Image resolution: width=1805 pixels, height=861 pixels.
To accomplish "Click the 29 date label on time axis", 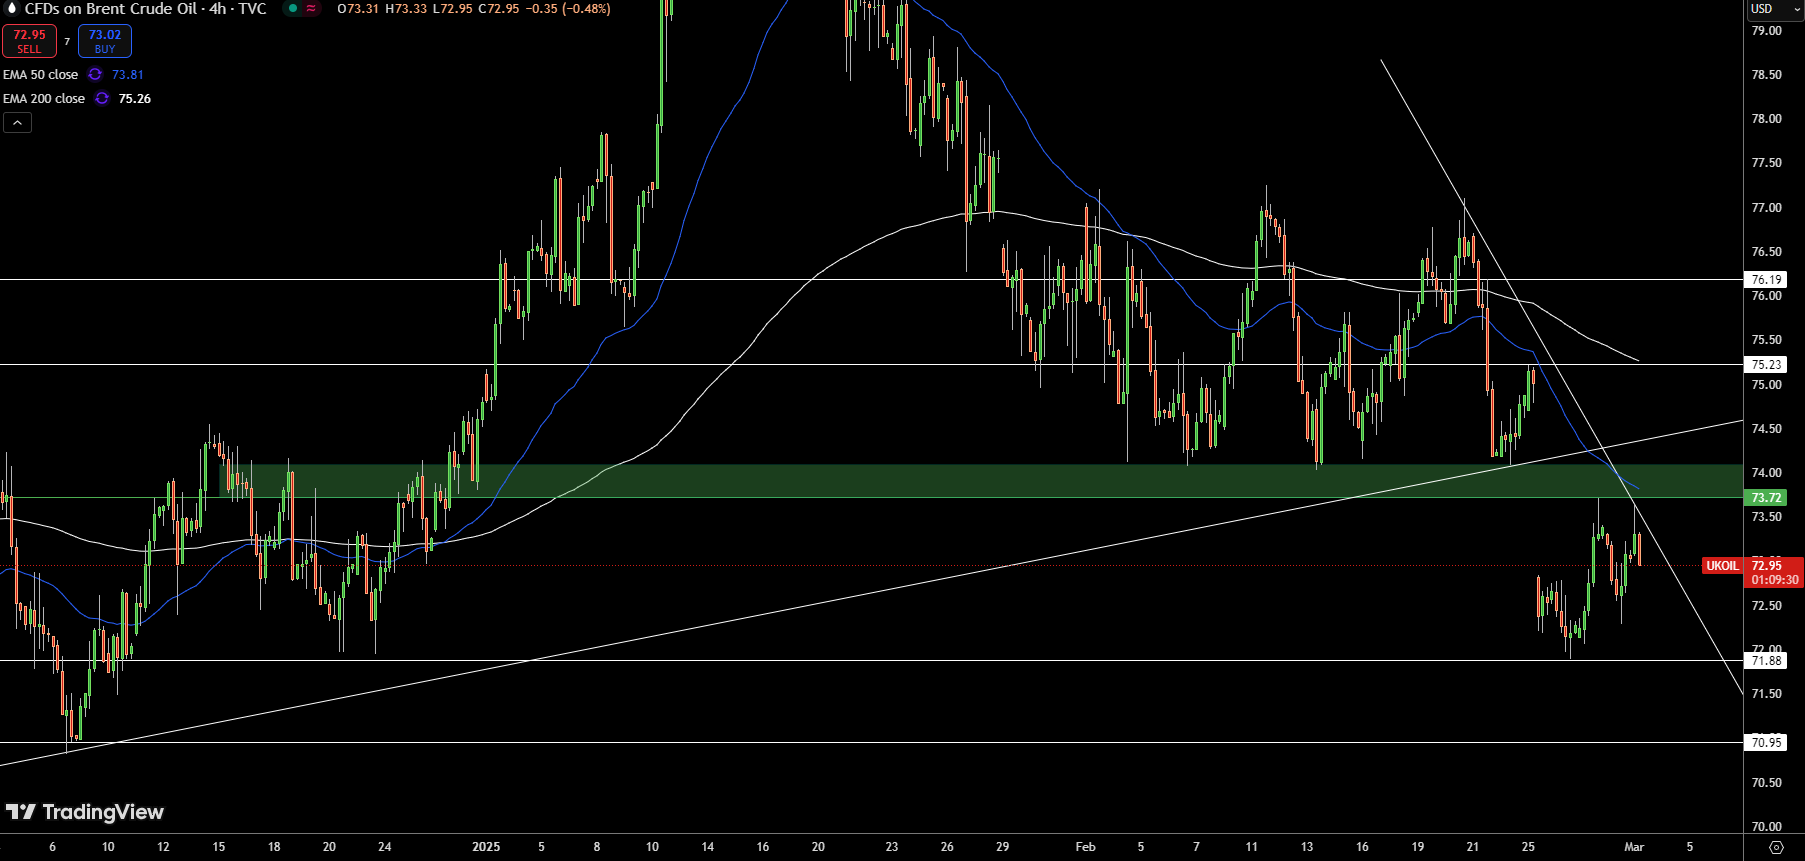I will (x=1002, y=847).
